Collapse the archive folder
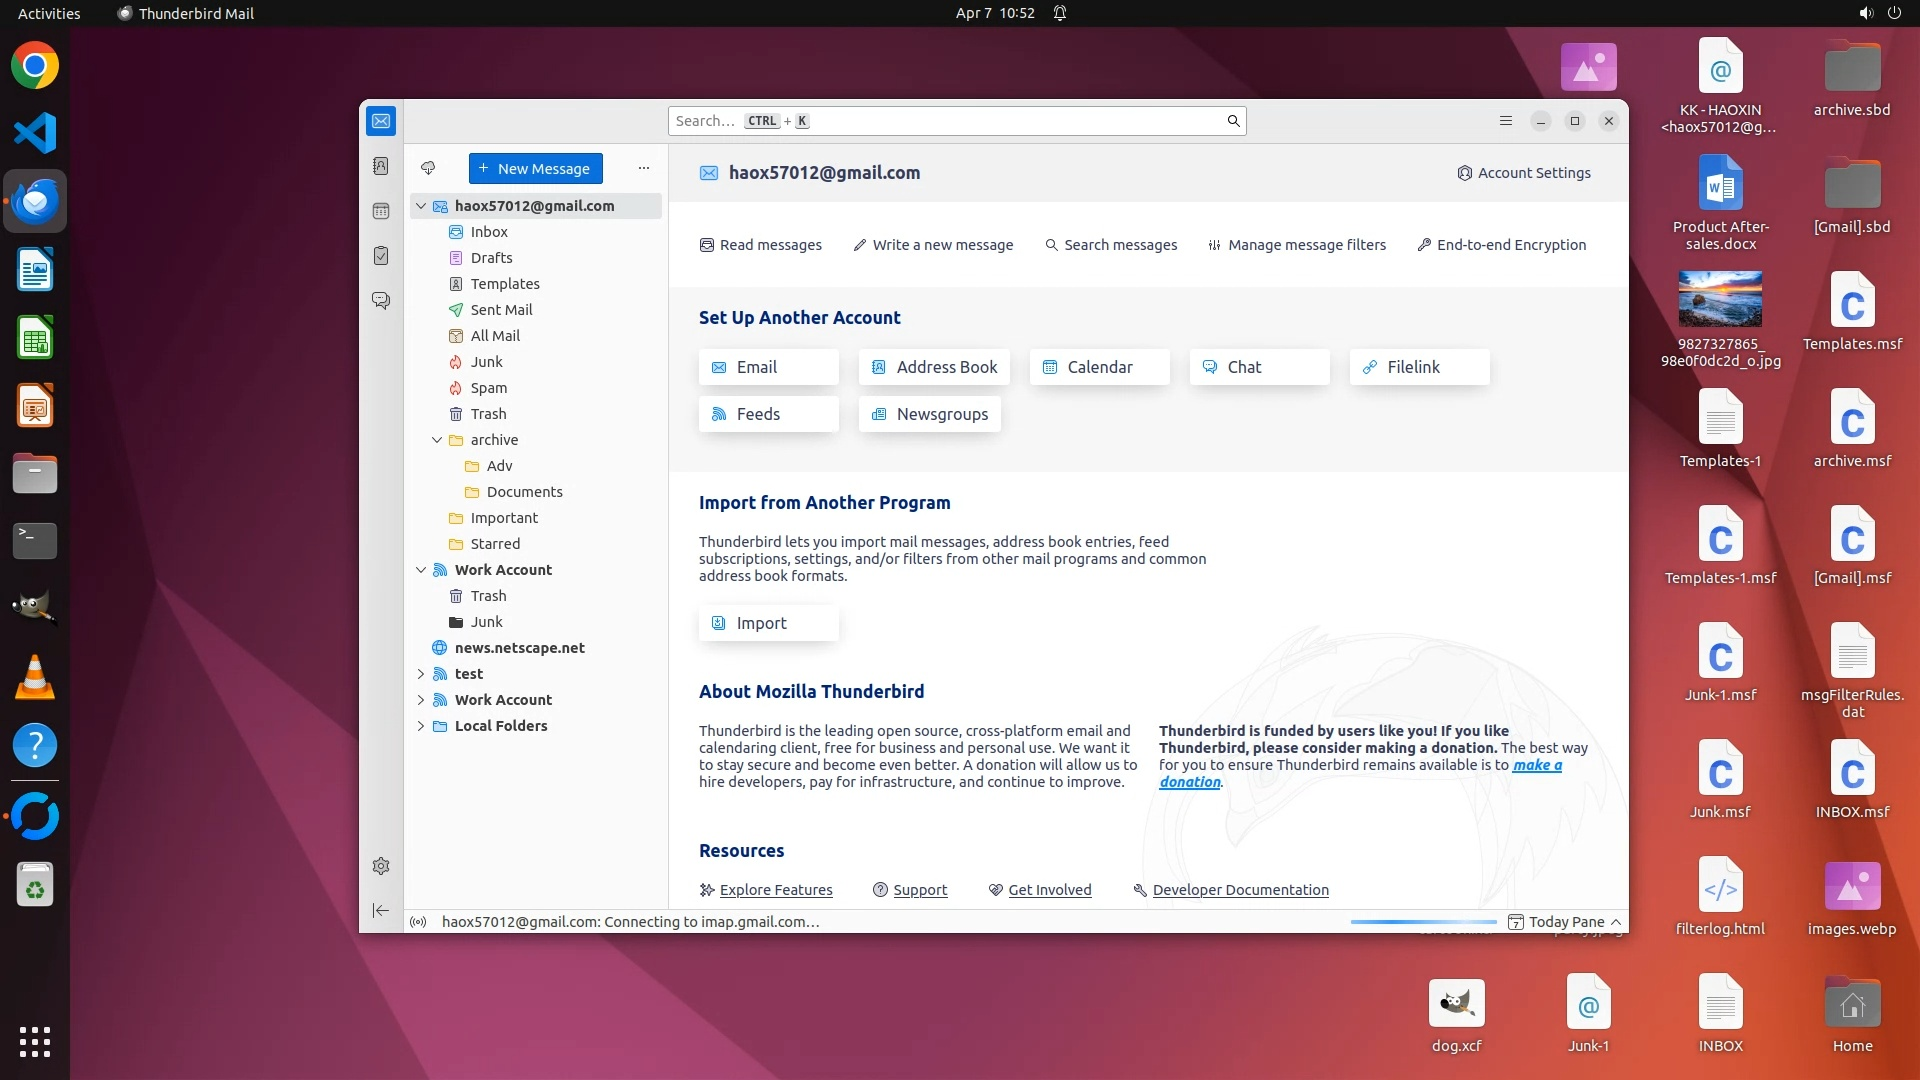 437,440
